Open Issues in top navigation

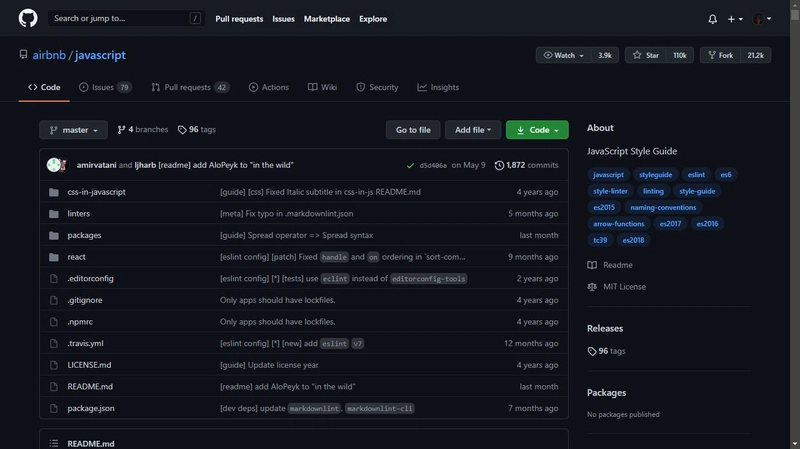coord(283,19)
